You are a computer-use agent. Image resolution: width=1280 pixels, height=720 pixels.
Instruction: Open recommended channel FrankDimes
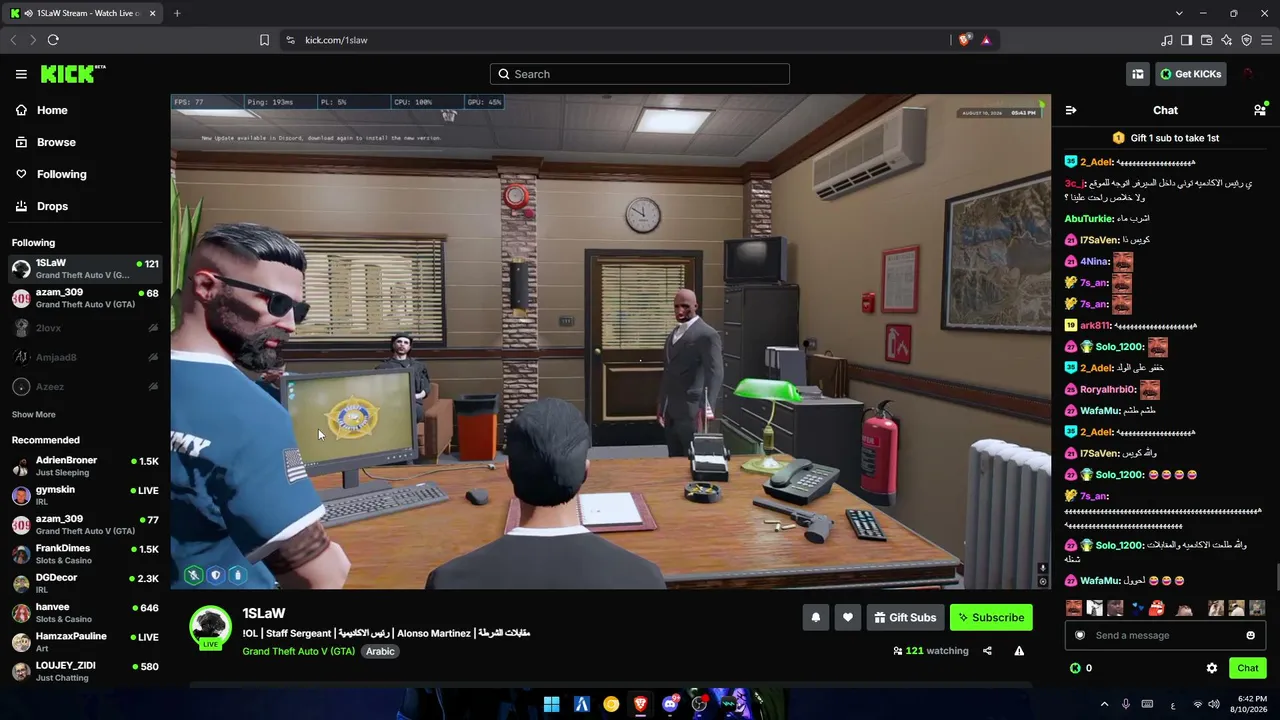[85, 554]
